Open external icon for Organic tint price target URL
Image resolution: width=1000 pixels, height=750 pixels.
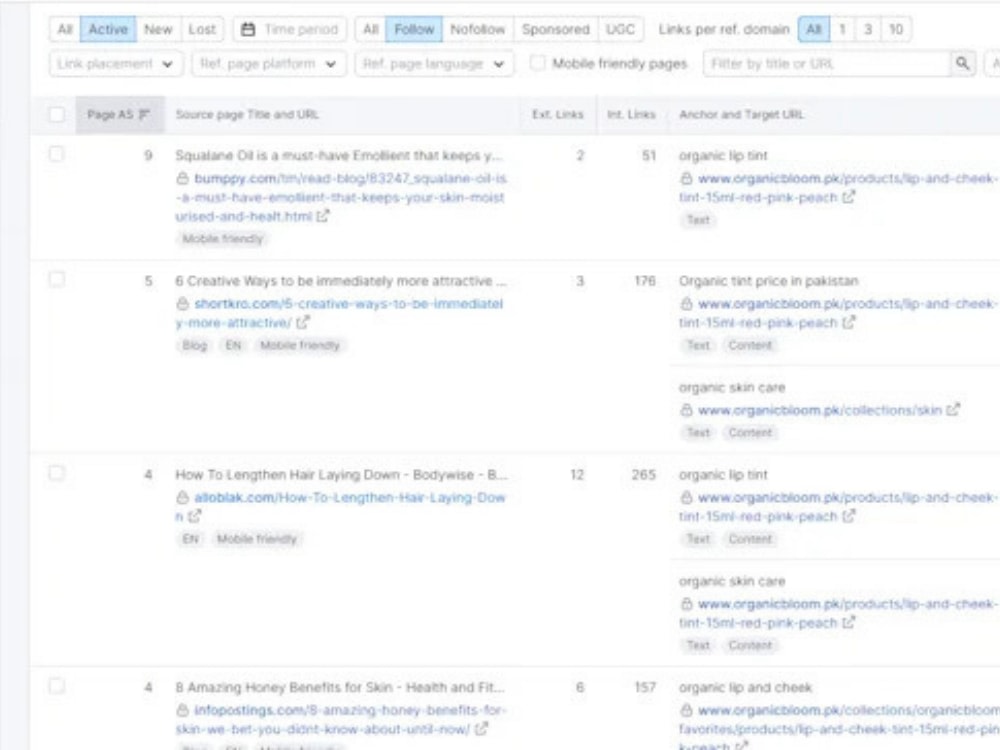pos(848,323)
